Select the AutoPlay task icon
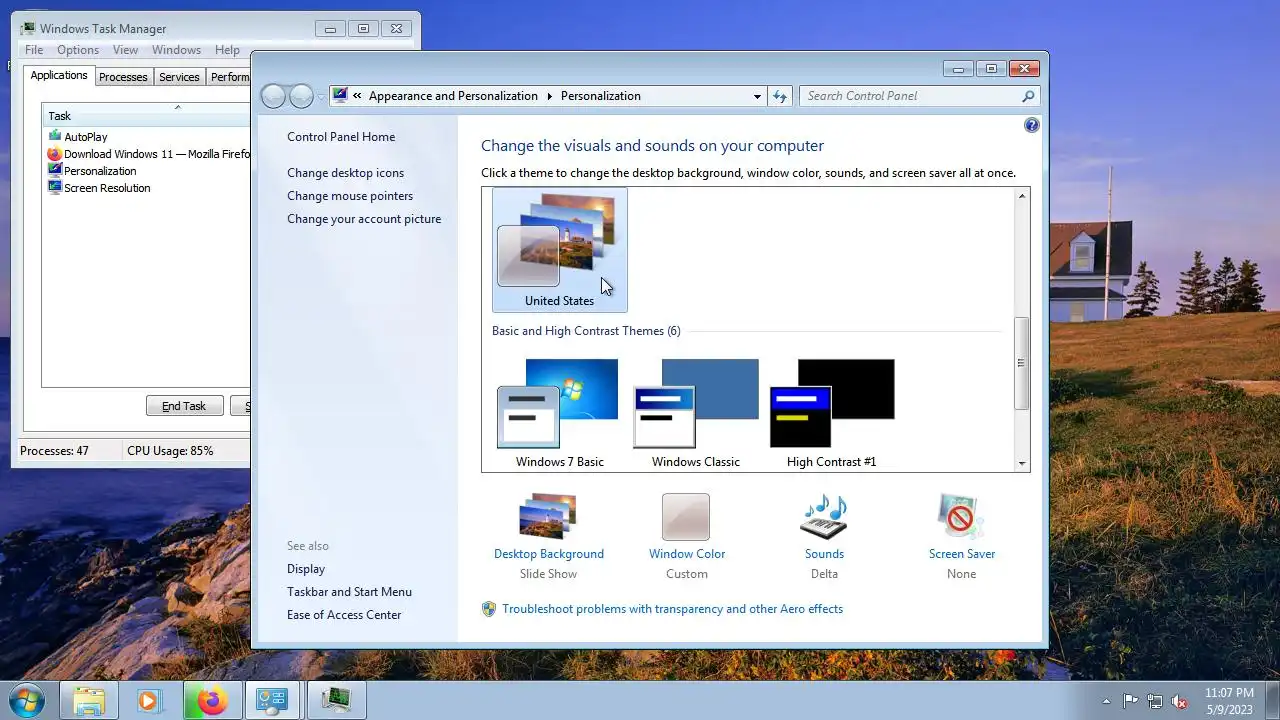This screenshot has height=720, width=1280. click(x=55, y=136)
